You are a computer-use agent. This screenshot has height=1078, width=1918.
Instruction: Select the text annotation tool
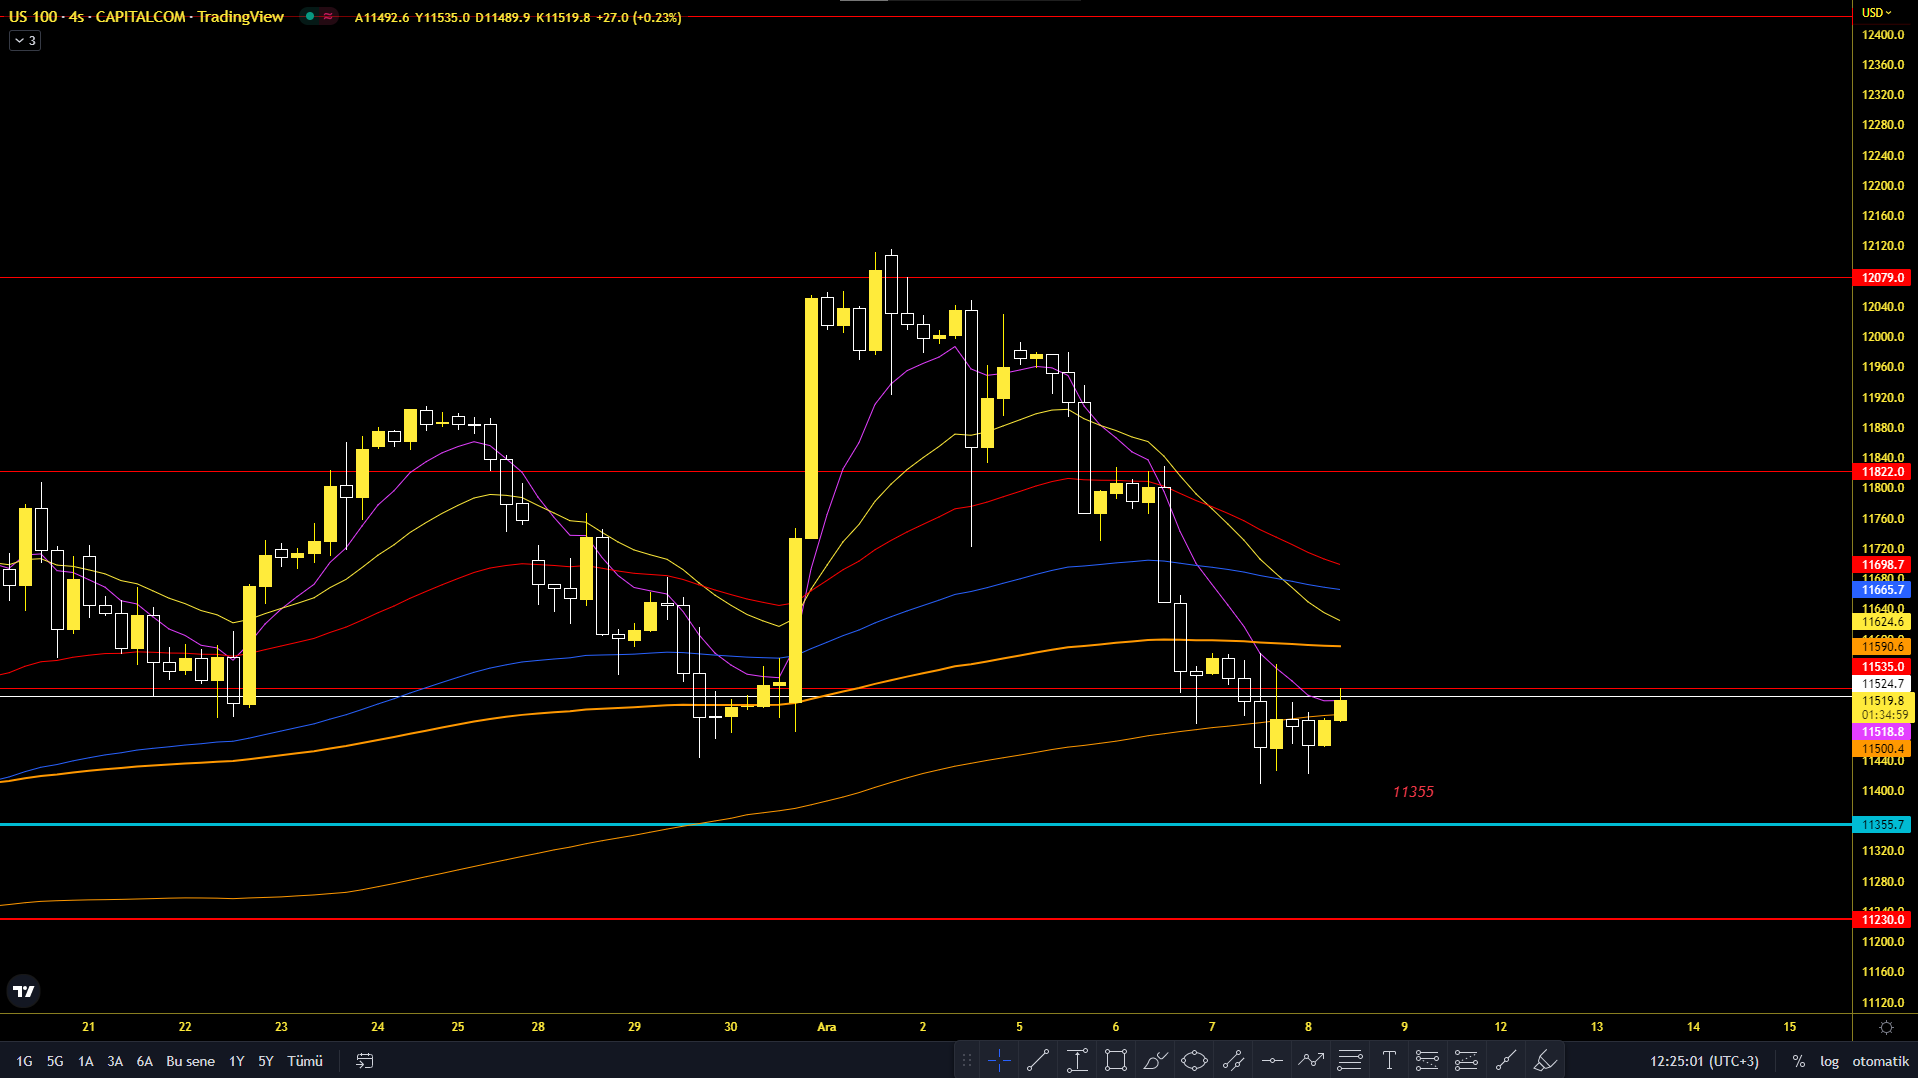click(x=1389, y=1061)
